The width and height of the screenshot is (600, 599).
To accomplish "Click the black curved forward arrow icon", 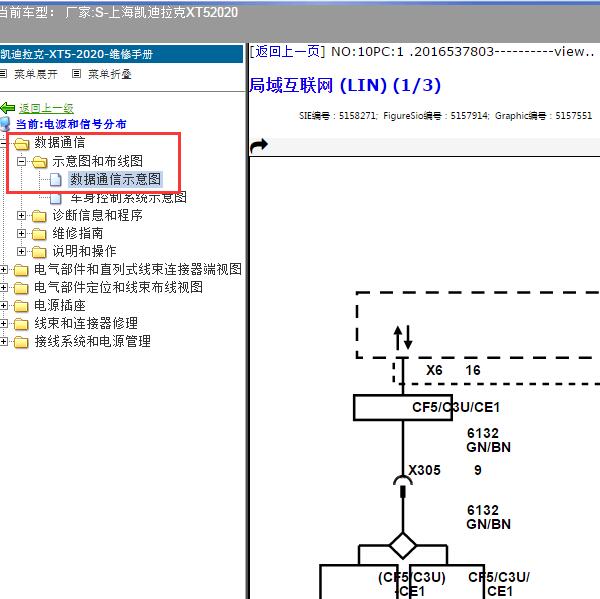I will 259,145.
